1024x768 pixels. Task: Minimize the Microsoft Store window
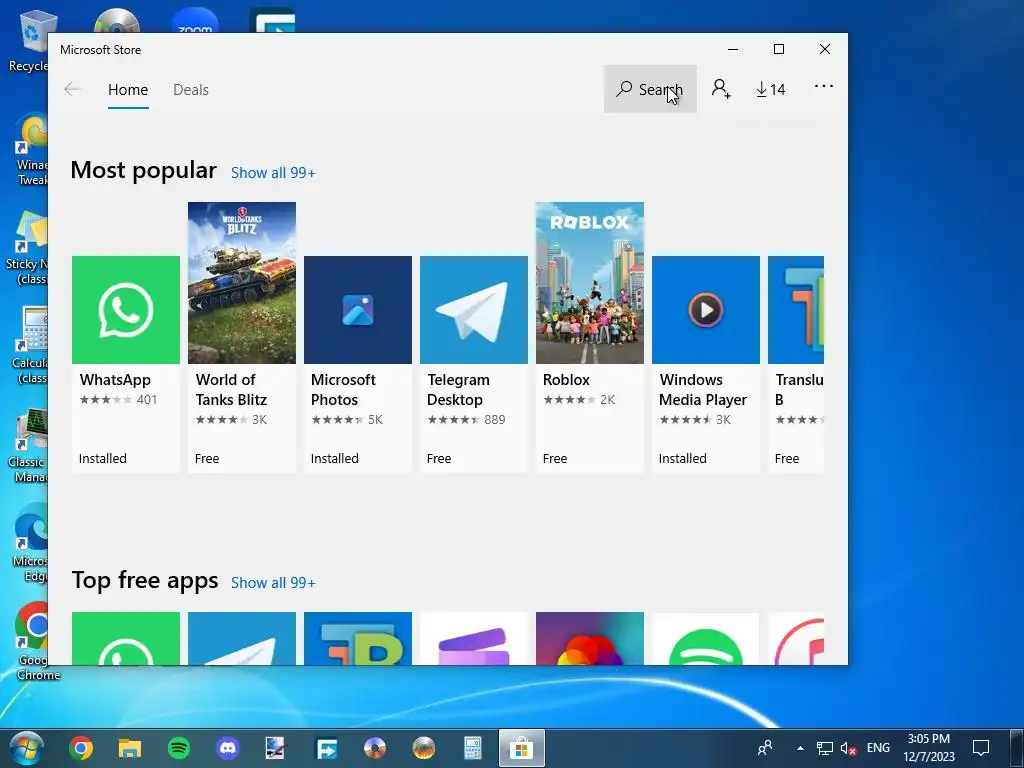coord(733,49)
